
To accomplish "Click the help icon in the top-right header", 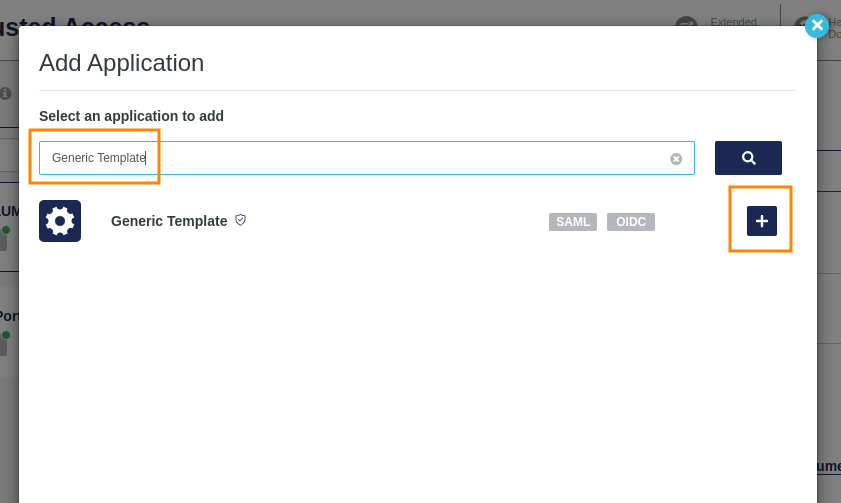I will [800, 23].
